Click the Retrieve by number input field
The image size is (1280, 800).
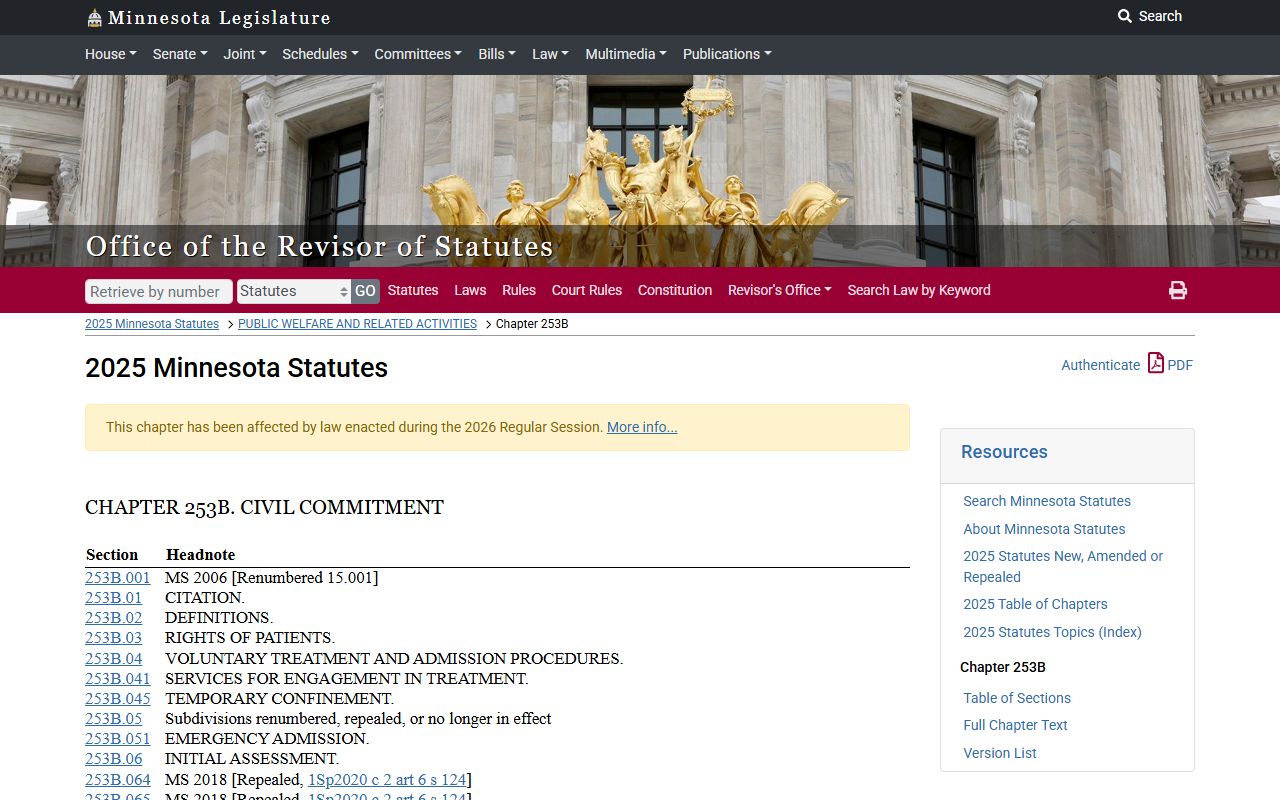point(159,291)
